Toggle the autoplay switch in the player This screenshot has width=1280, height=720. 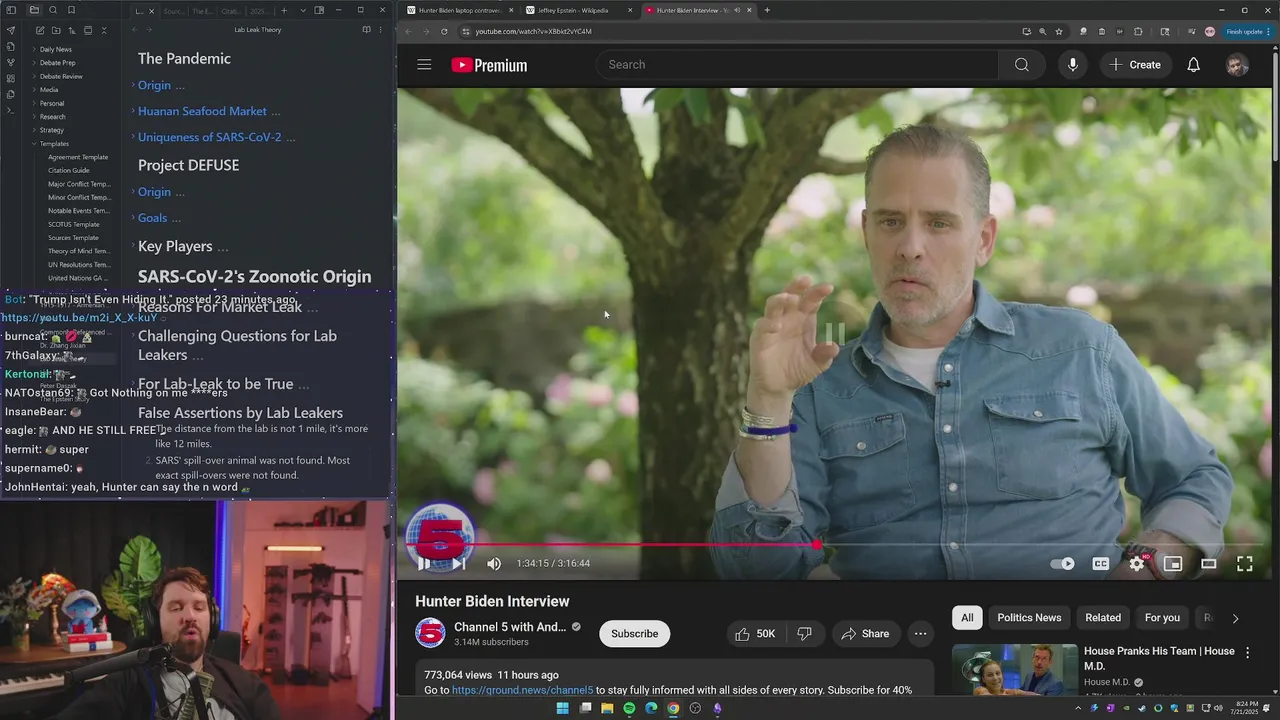(1063, 564)
